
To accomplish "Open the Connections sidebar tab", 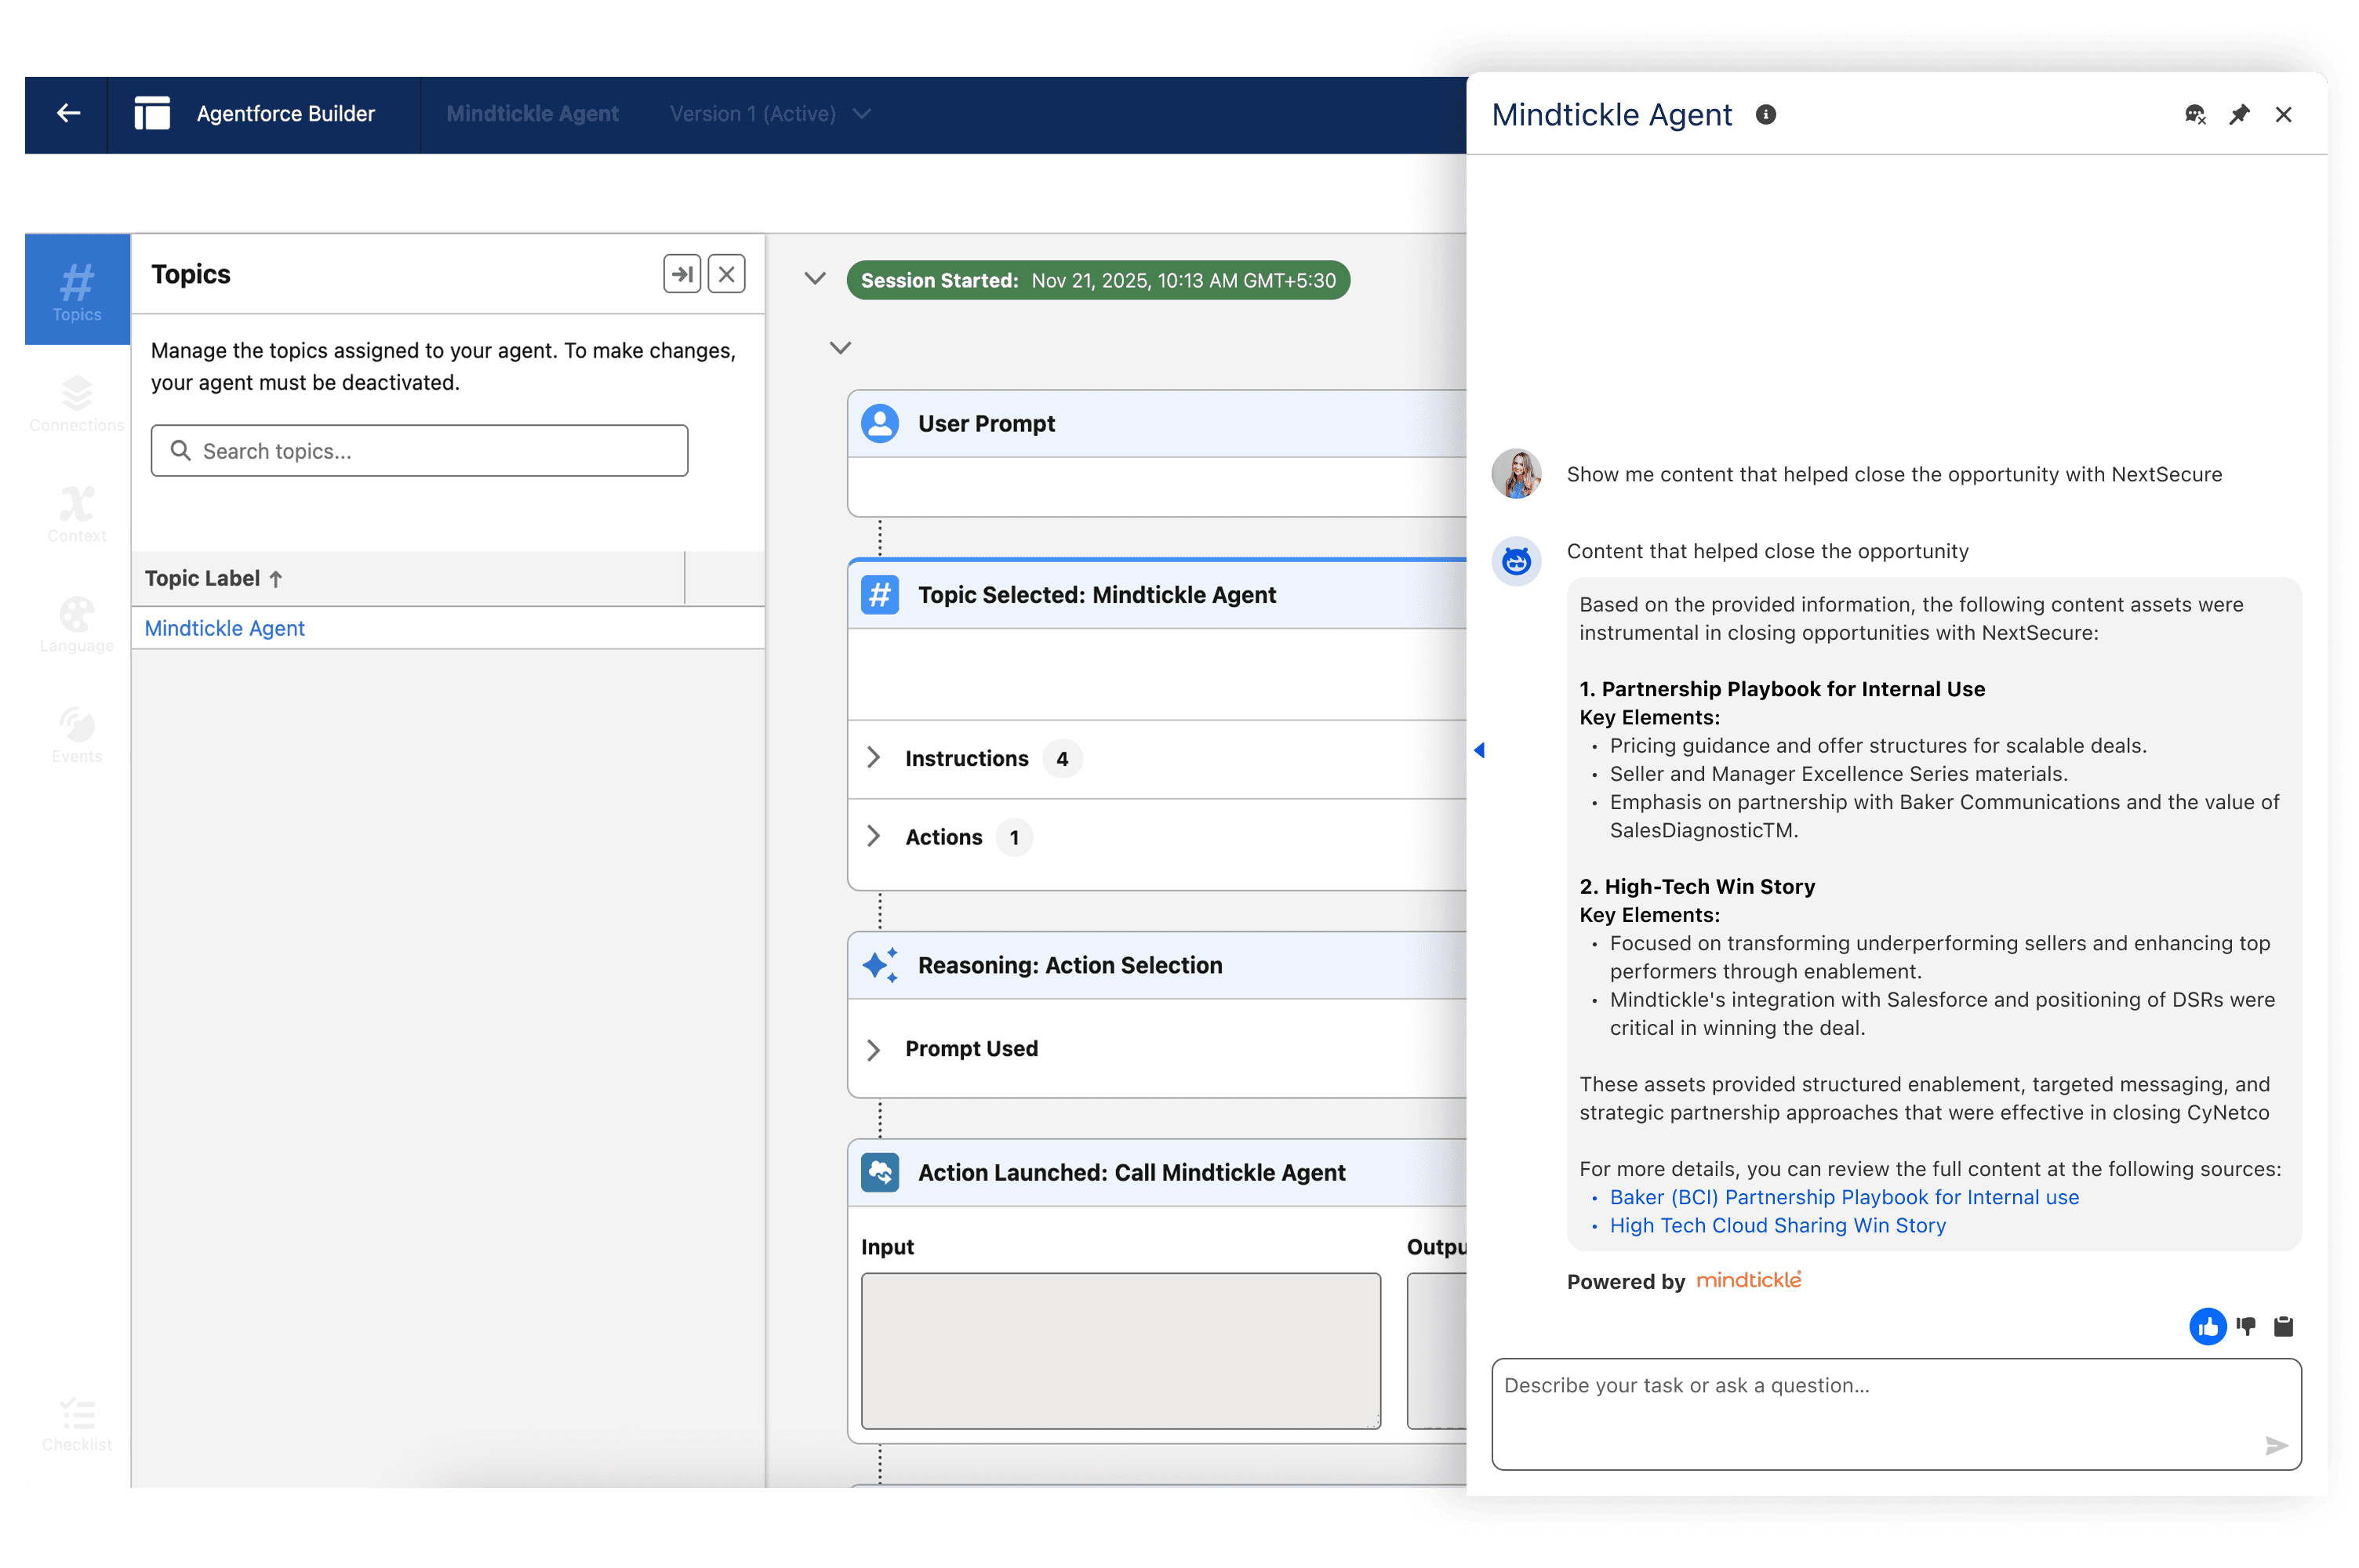I will tap(77, 402).
